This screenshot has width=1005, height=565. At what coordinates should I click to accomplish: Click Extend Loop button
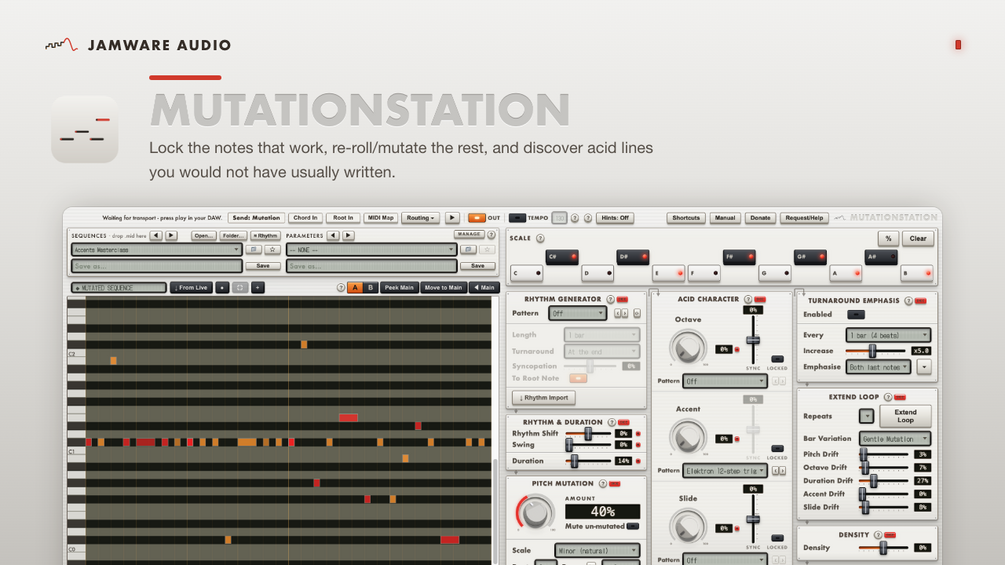click(905, 416)
